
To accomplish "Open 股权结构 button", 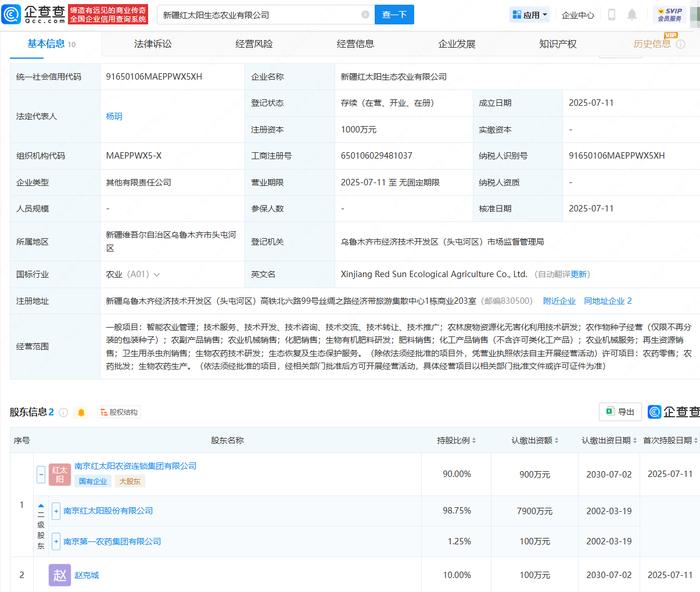I will pos(119,412).
